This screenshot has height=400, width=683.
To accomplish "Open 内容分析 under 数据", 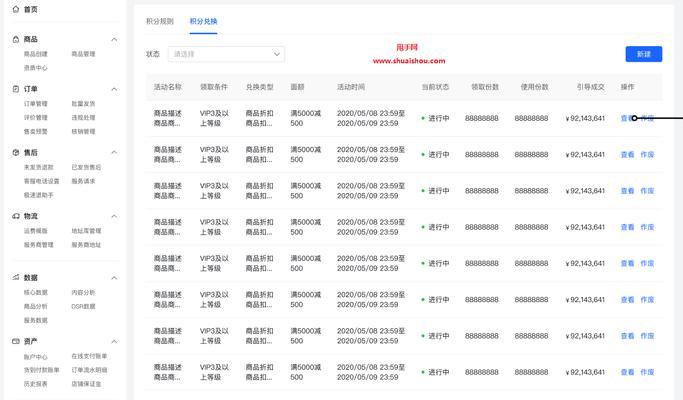I will coord(83,292).
